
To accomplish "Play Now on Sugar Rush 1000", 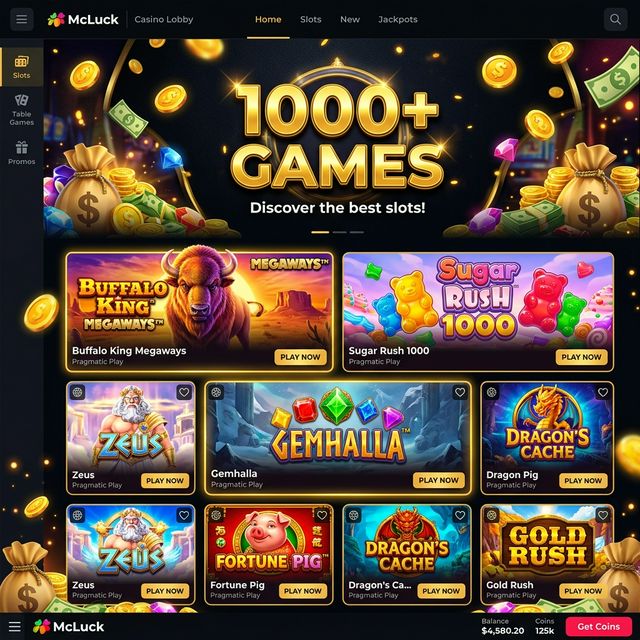I will (581, 357).
